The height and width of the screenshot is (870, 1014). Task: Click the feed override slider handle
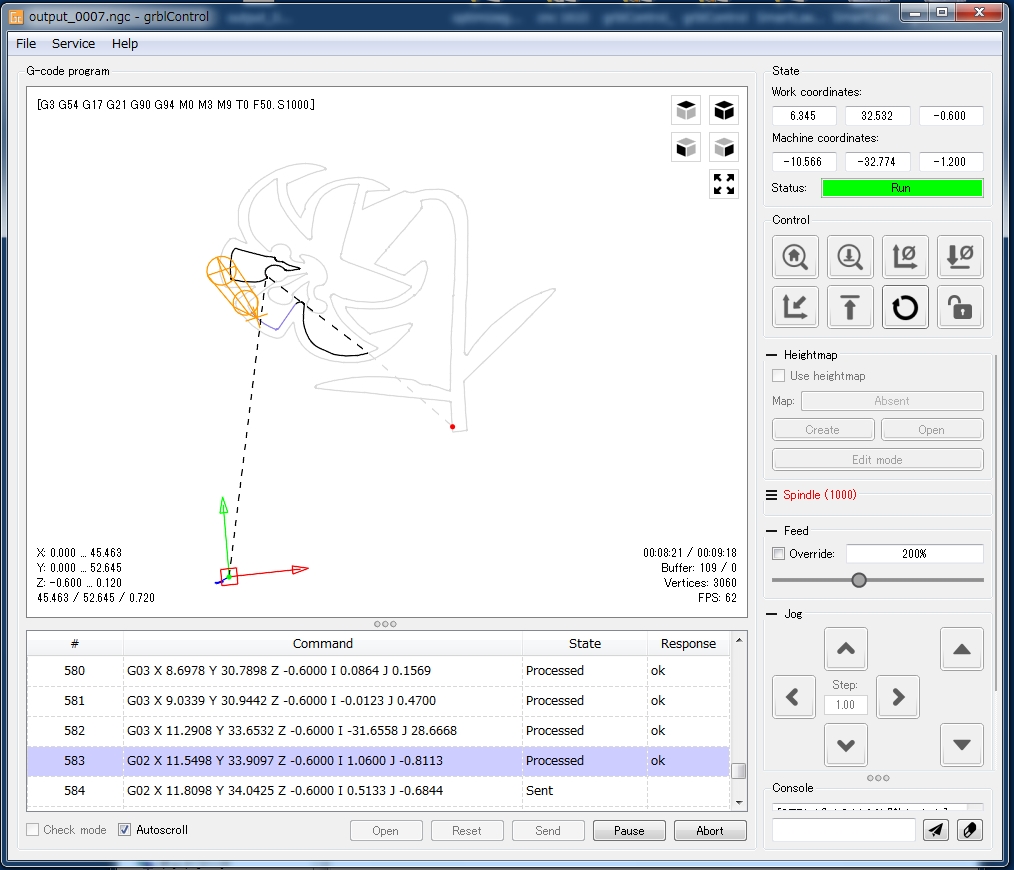859,580
